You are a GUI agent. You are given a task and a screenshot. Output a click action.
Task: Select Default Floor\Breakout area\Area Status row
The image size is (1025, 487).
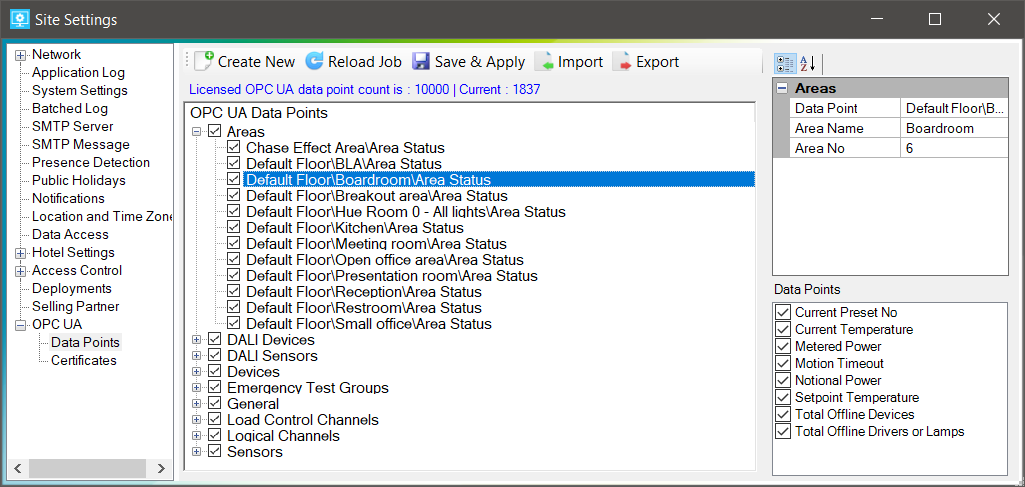(x=377, y=196)
